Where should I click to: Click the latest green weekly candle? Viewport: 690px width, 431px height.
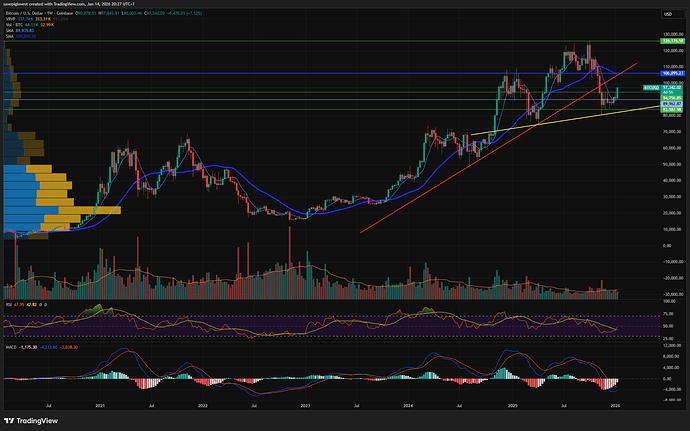(618, 92)
